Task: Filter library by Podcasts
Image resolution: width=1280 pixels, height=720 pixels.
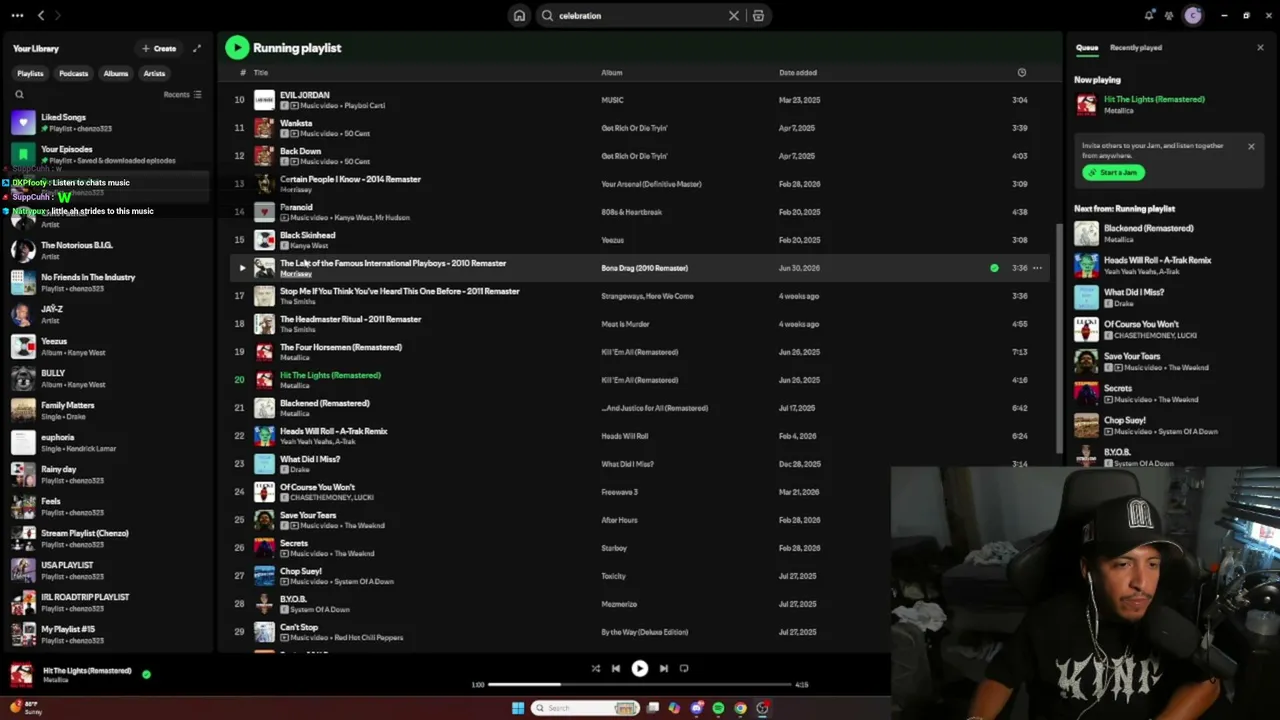Action: [x=73, y=73]
